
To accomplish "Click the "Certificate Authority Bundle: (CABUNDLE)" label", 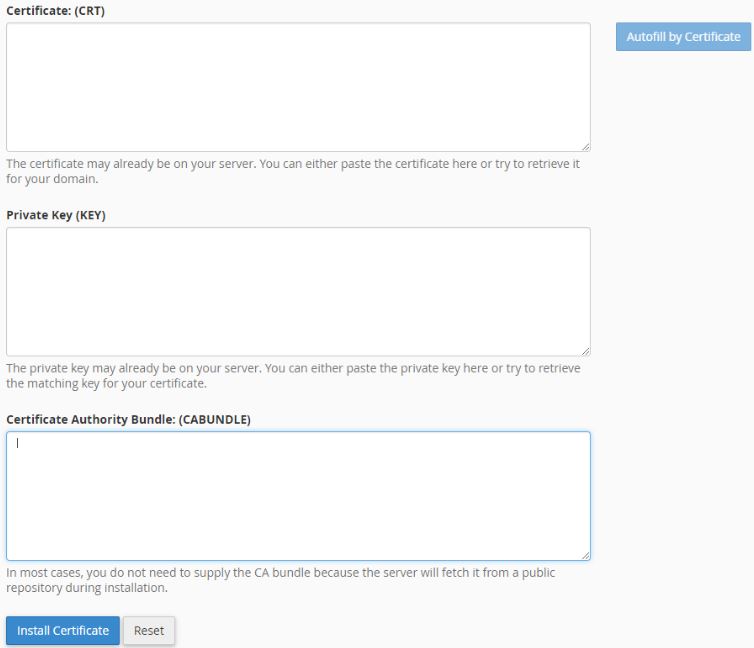I will click(128, 419).
